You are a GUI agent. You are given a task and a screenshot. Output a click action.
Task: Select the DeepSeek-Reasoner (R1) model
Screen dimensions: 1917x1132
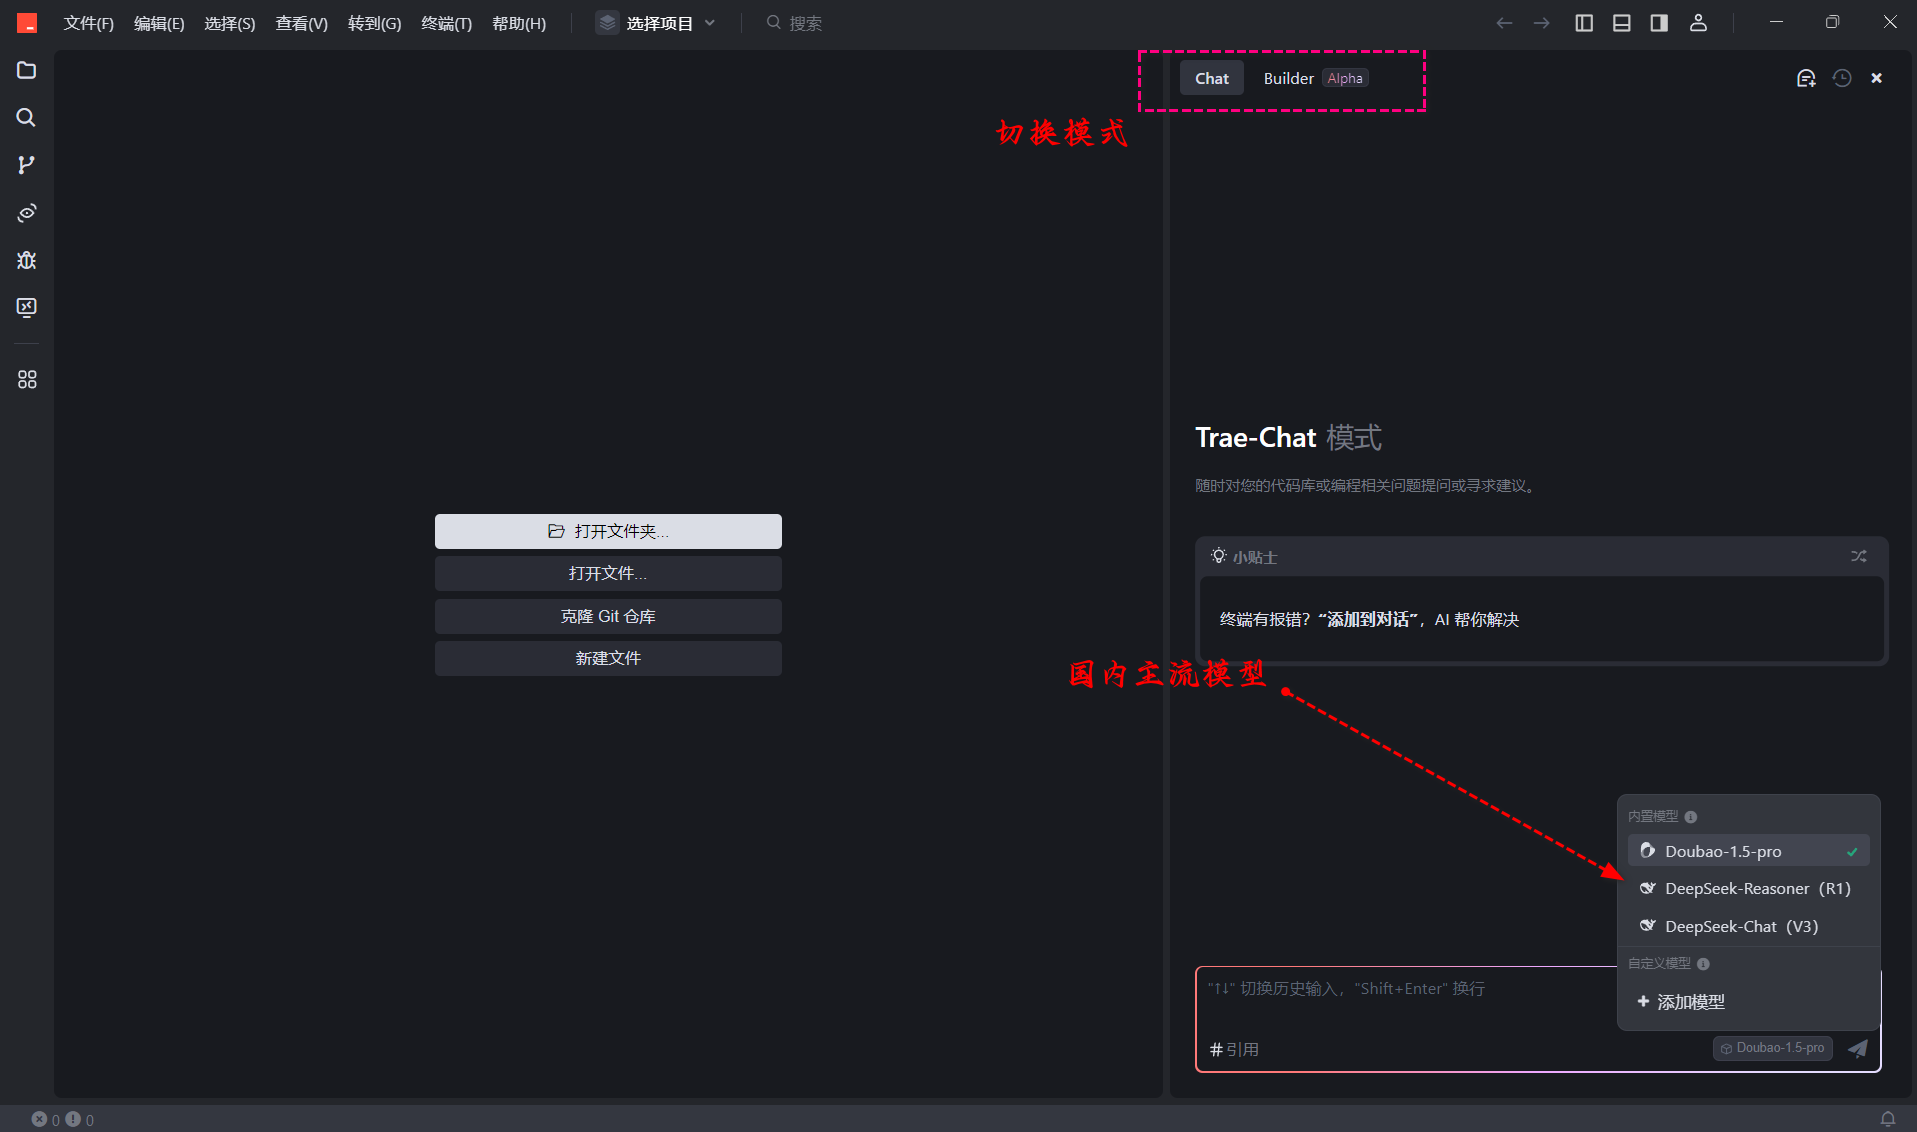point(1749,889)
